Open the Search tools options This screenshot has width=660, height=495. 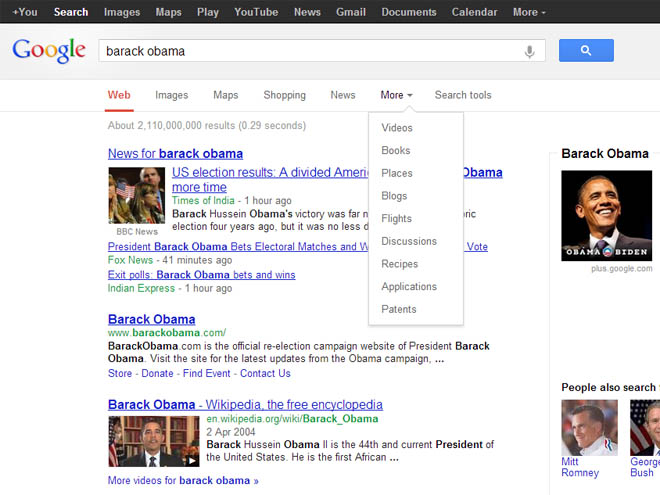(x=463, y=95)
